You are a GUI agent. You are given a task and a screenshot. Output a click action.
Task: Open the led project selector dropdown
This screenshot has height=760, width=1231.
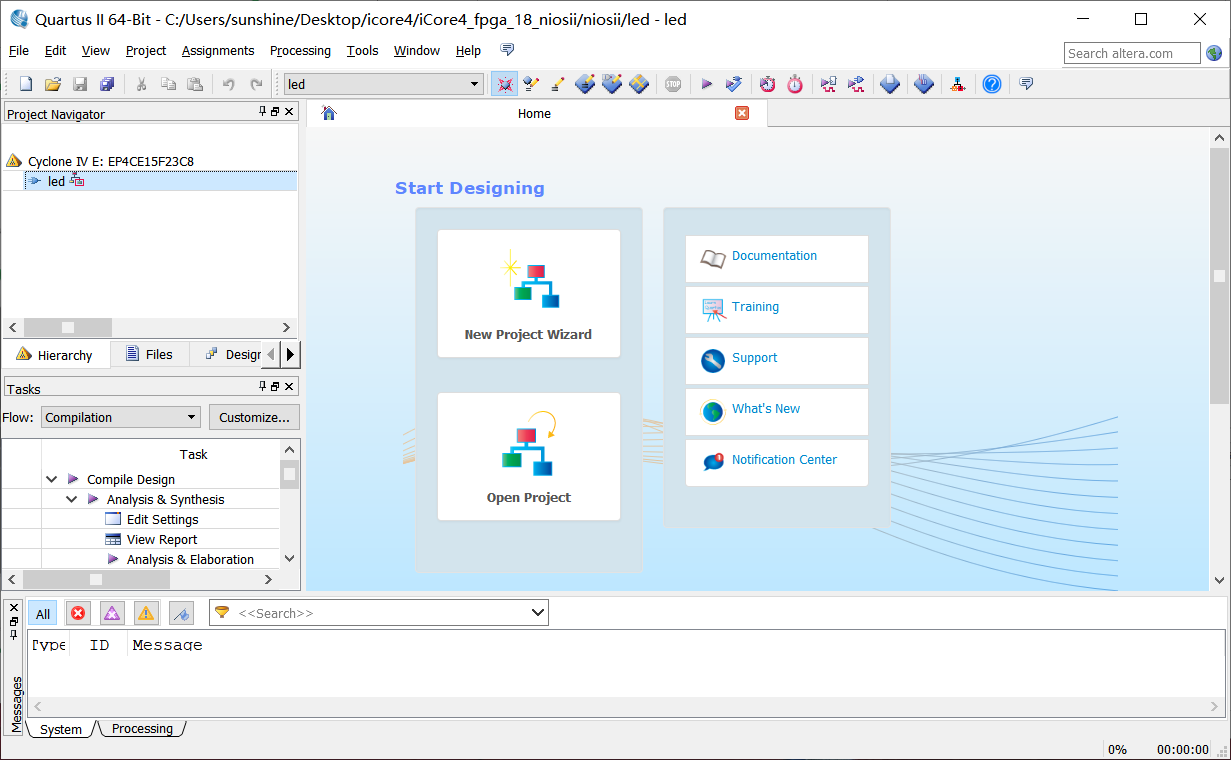tap(384, 84)
